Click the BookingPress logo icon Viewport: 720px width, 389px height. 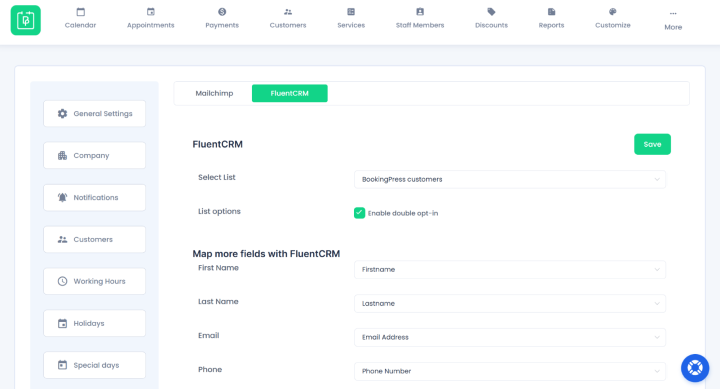[26, 20]
